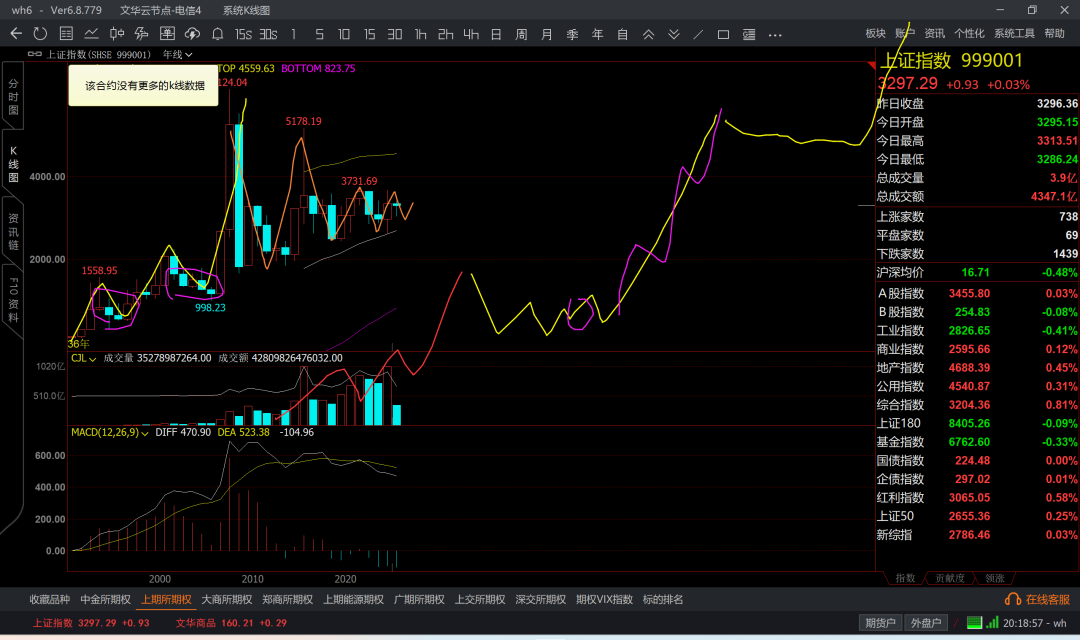The height and width of the screenshot is (640, 1080).
Task: Open the quote list table icon
Action: click(65, 34)
